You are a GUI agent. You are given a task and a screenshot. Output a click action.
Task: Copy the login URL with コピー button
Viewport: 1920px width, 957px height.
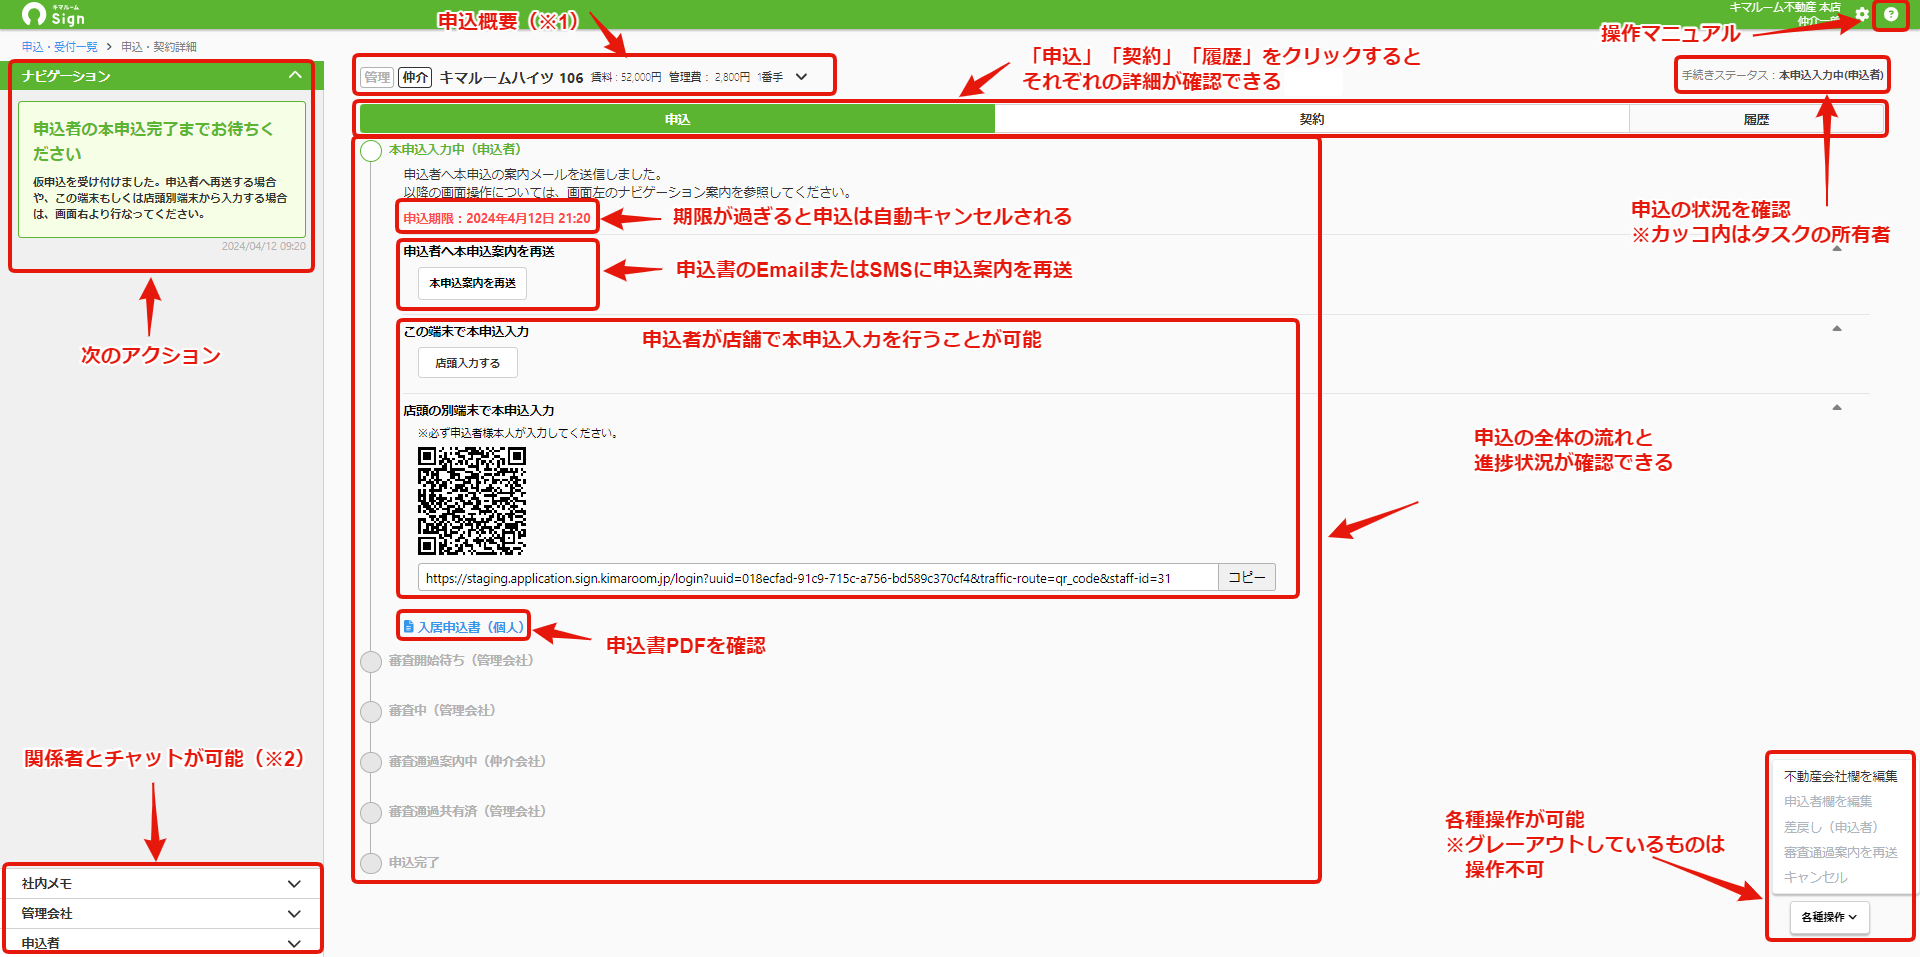(1246, 577)
